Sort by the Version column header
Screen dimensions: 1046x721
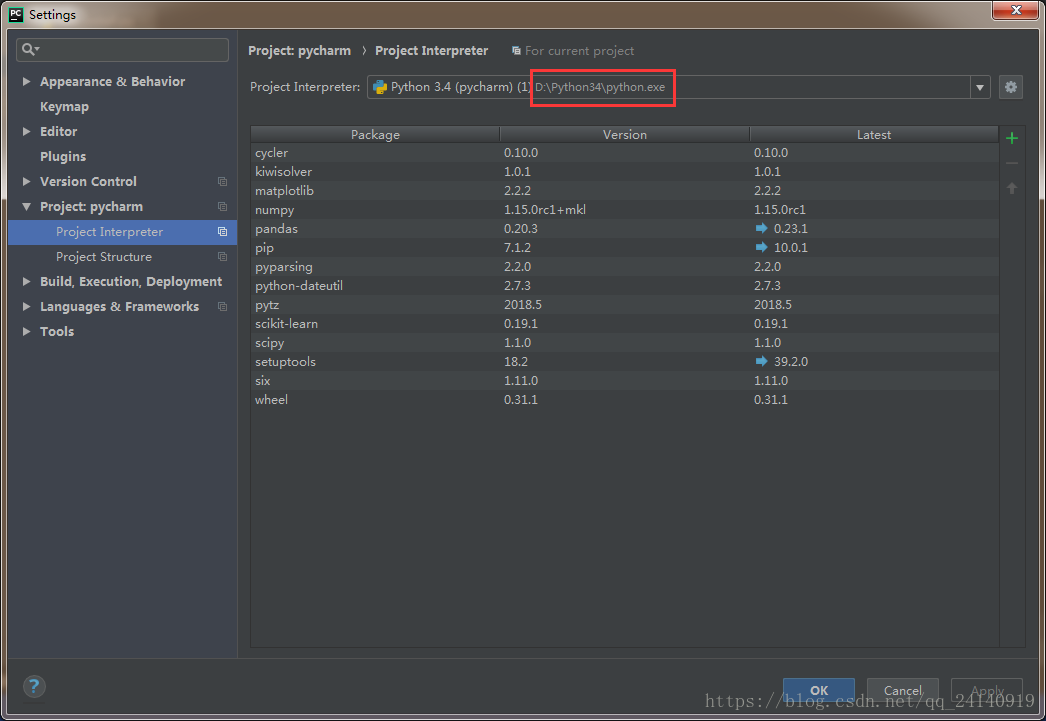click(624, 134)
